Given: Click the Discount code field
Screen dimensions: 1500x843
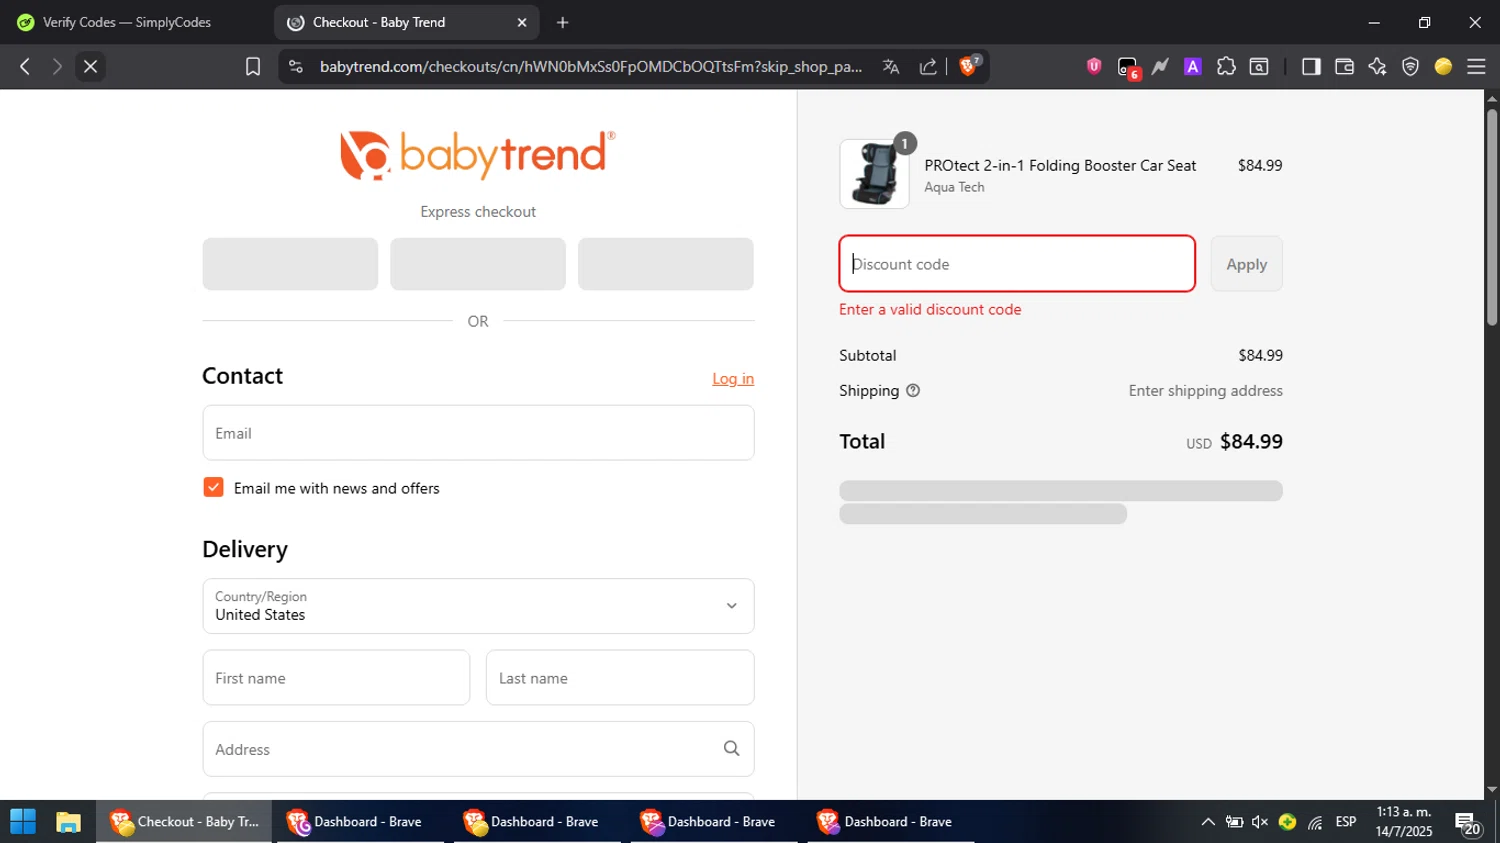Looking at the screenshot, I should (x=1017, y=264).
